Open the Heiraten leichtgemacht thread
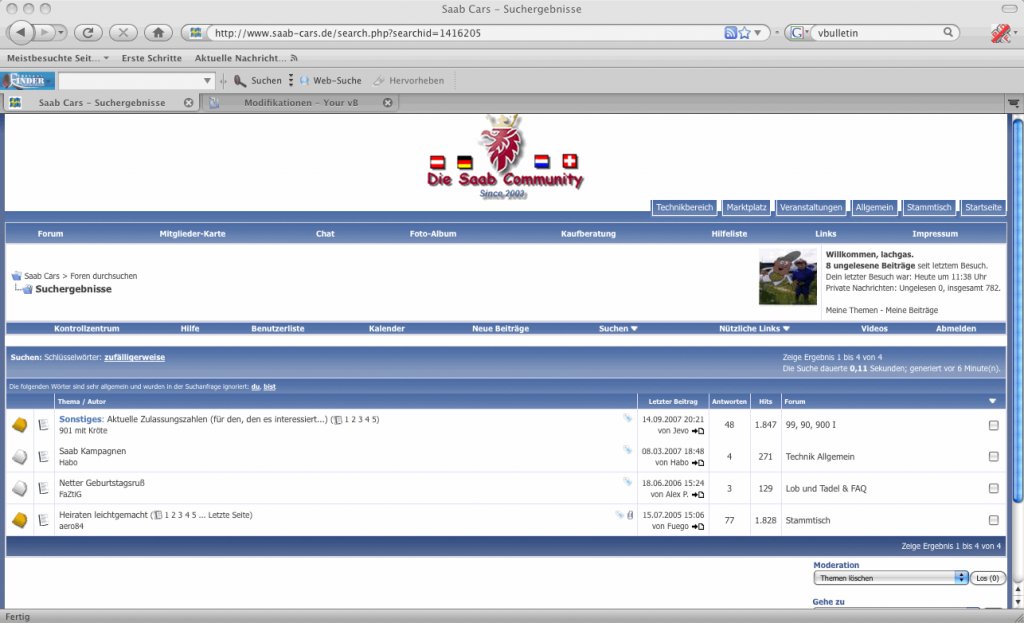 (103, 515)
